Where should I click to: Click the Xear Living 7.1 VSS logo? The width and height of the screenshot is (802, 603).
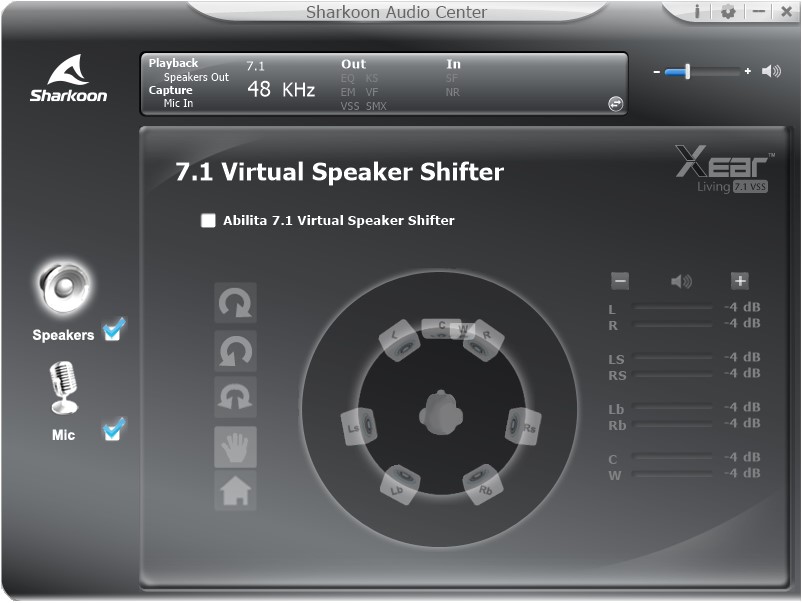[x=725, y=169]
